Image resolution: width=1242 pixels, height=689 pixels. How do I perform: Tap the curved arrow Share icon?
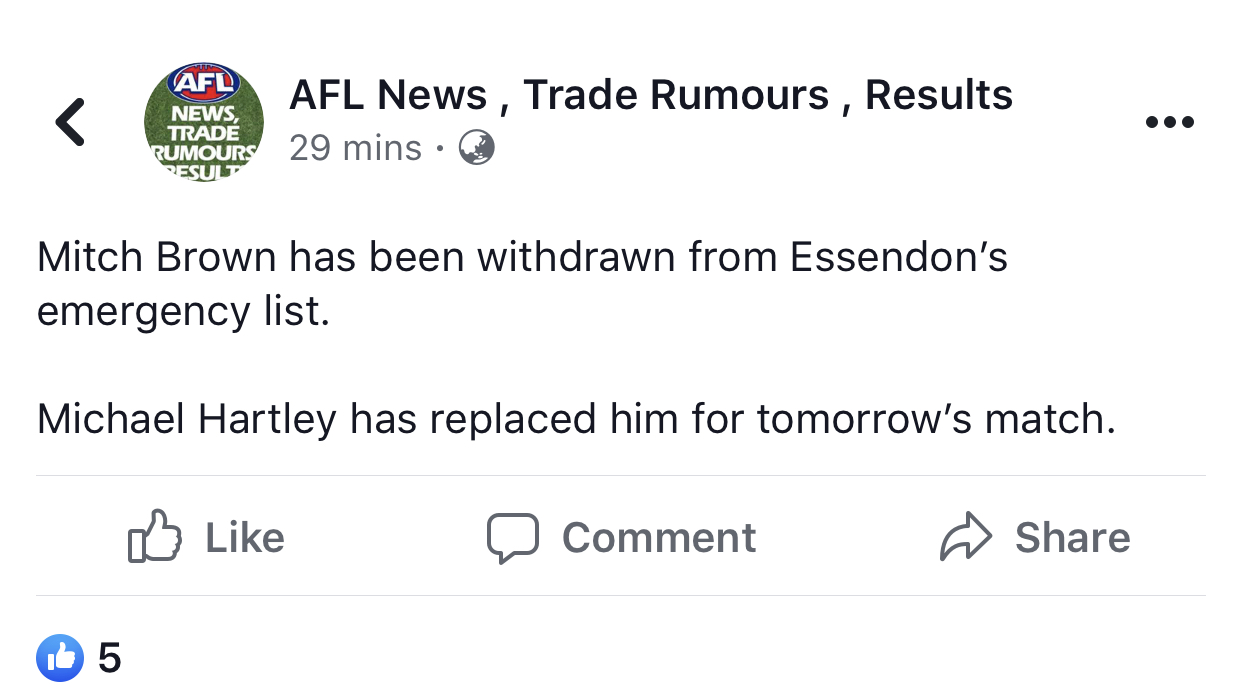pos(966,537)
